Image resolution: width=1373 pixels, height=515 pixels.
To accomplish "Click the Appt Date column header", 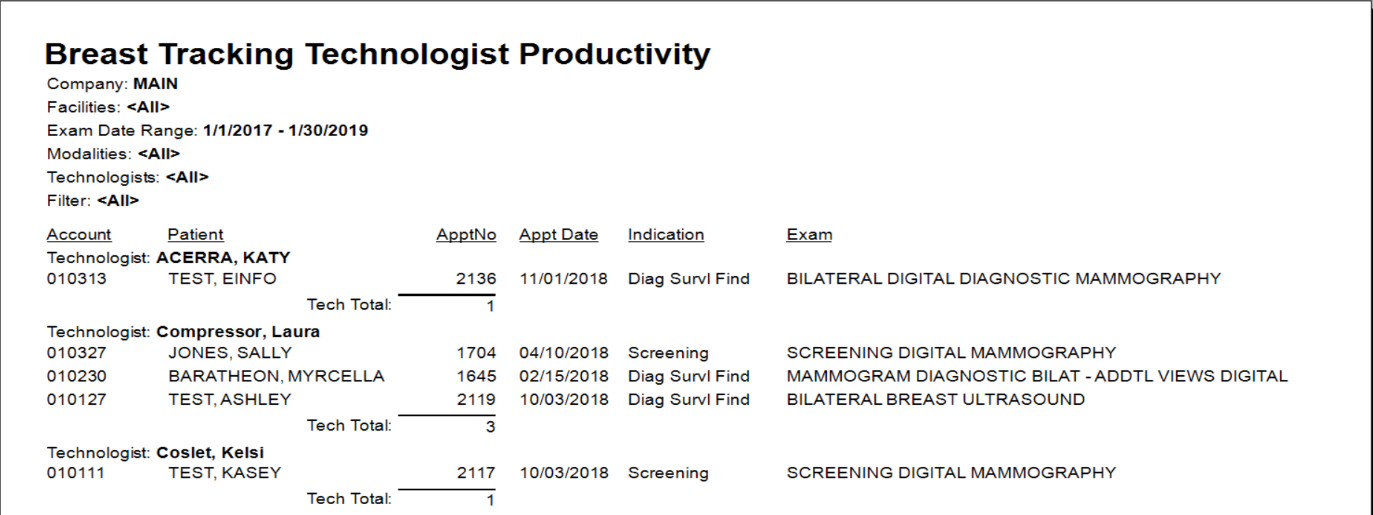I will click(558, 235).
